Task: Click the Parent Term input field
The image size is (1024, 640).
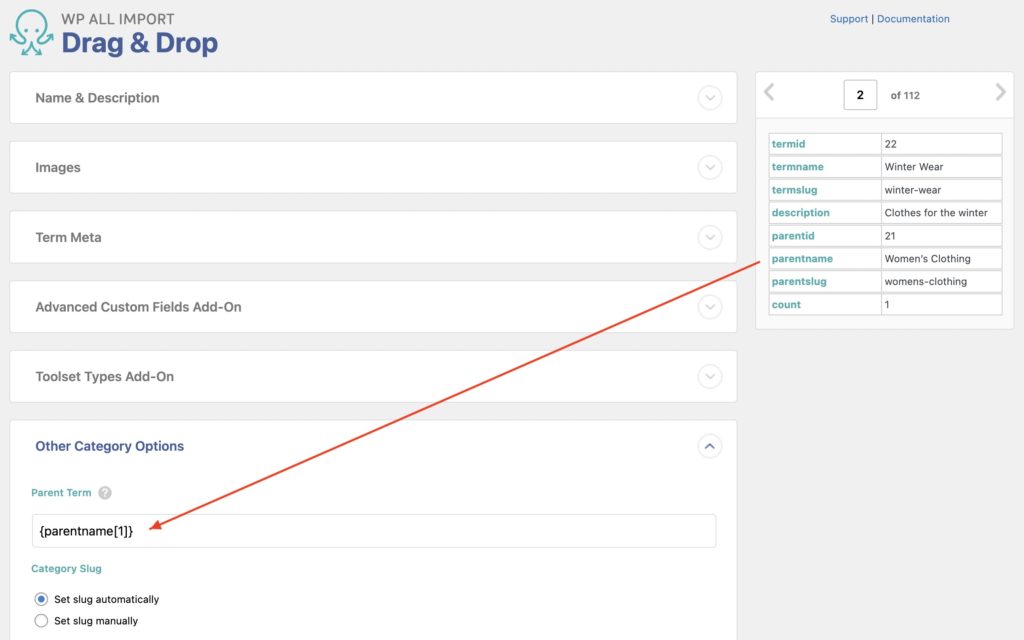Action: [x=374, y=531]
